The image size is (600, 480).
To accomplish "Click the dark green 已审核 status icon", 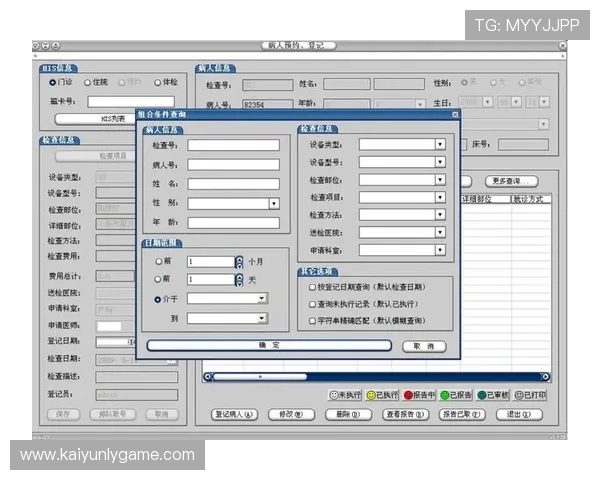I will (x=482, y=395).
